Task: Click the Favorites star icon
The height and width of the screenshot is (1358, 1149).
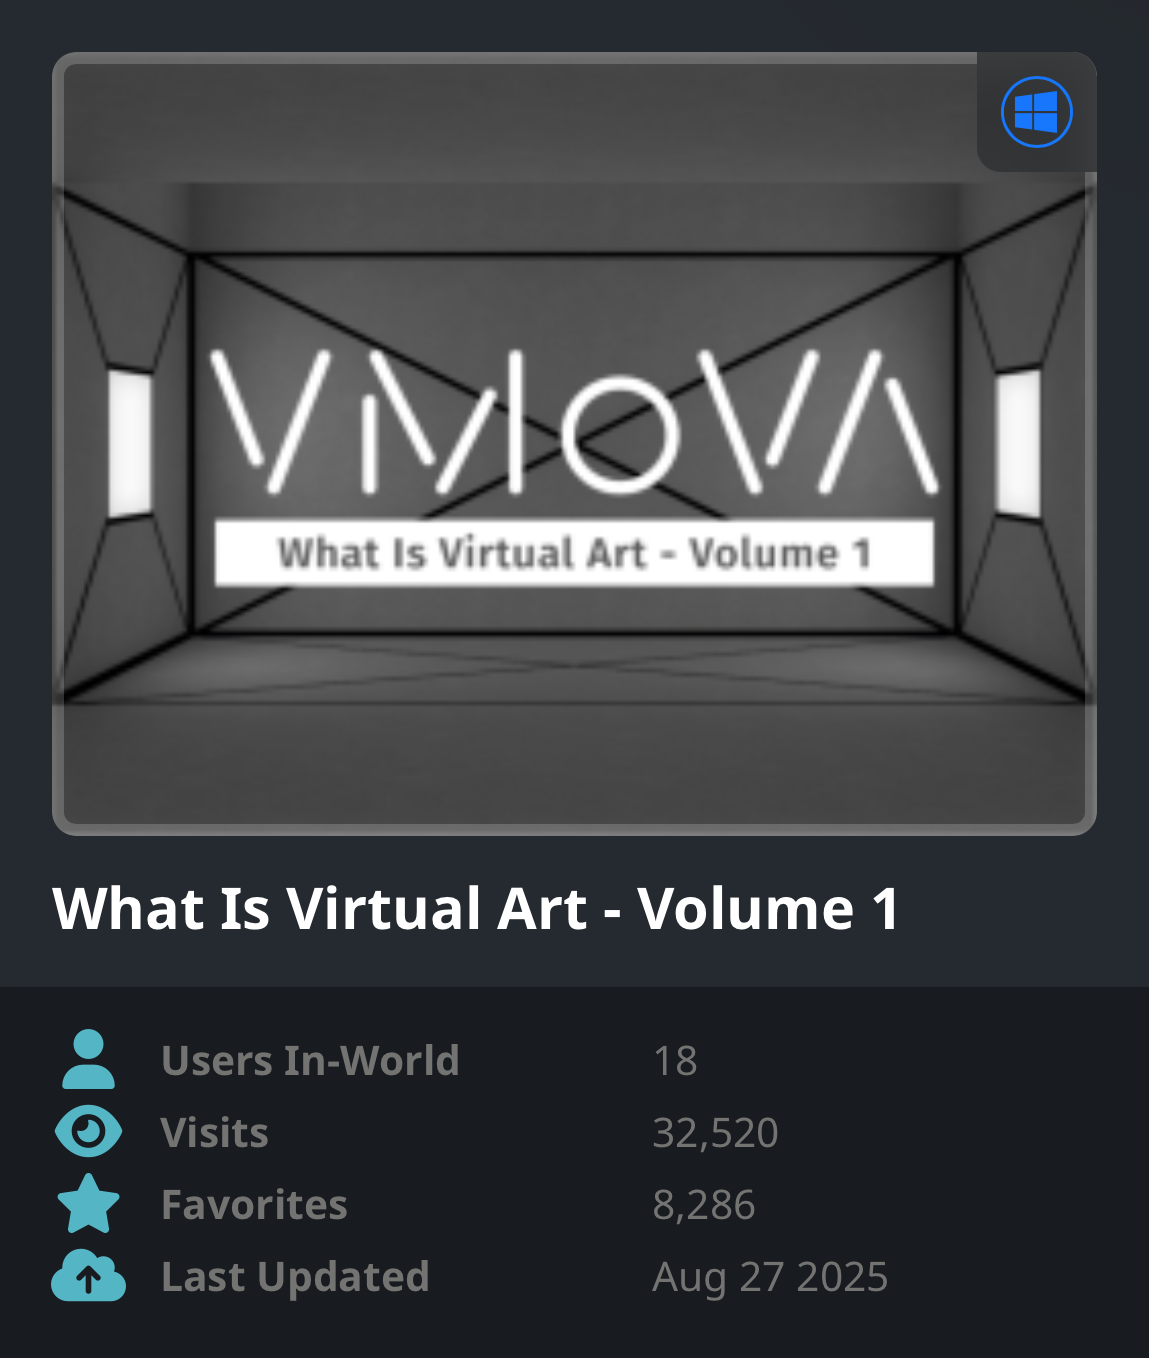Action: pos(88,1204)
